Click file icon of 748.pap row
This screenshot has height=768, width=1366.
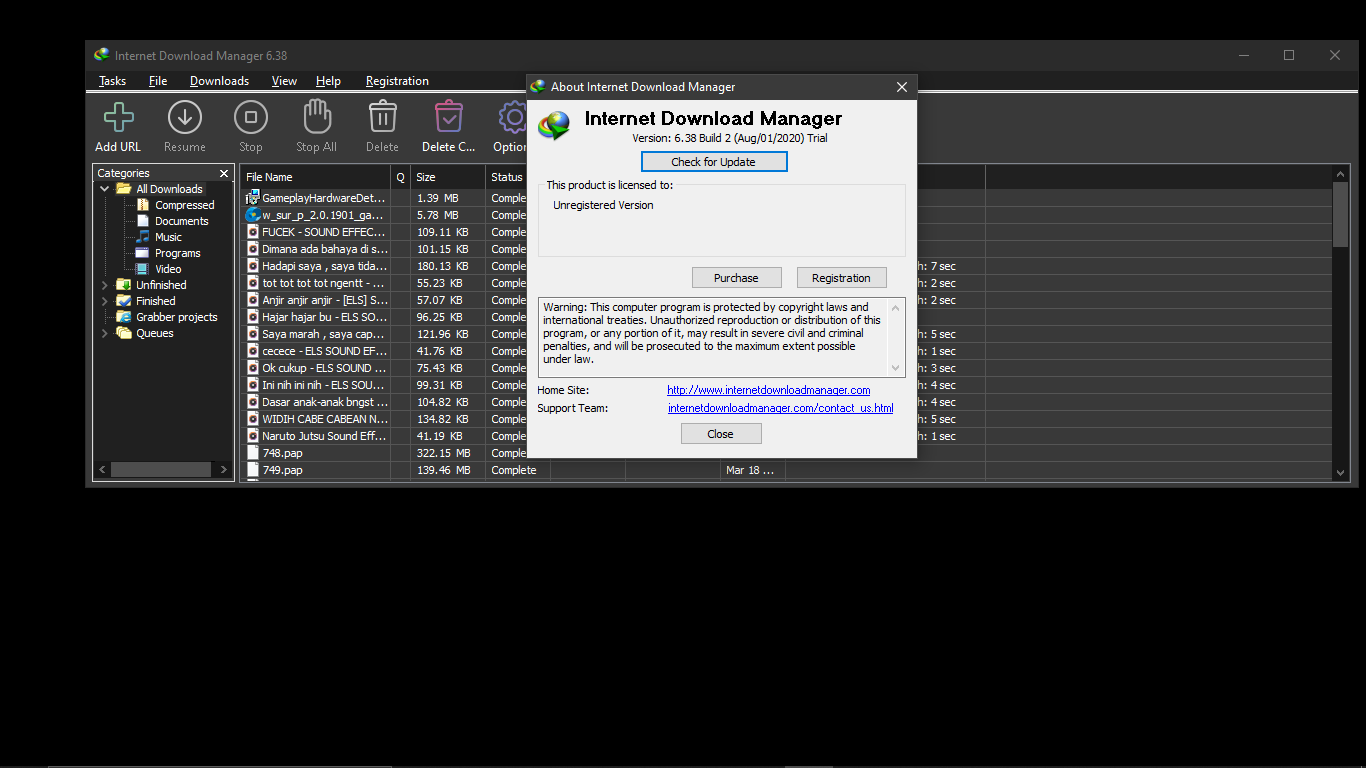(253, 452)
